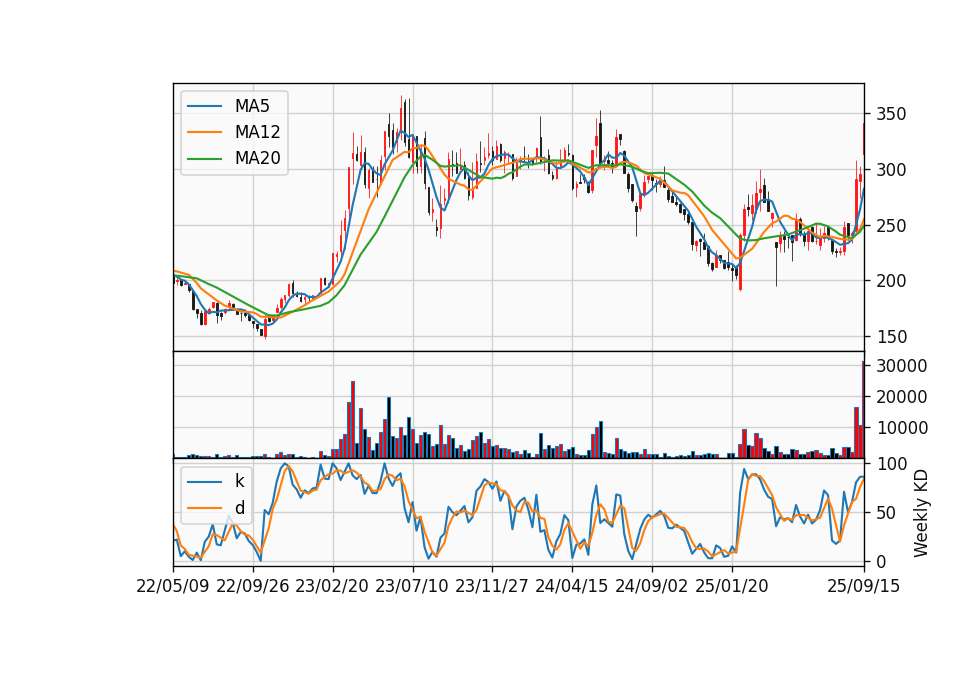This screenshot has width=960, height=690.
Task: Click the 300 price axis label
Action: pyautogui.click(x=891, y=170)
